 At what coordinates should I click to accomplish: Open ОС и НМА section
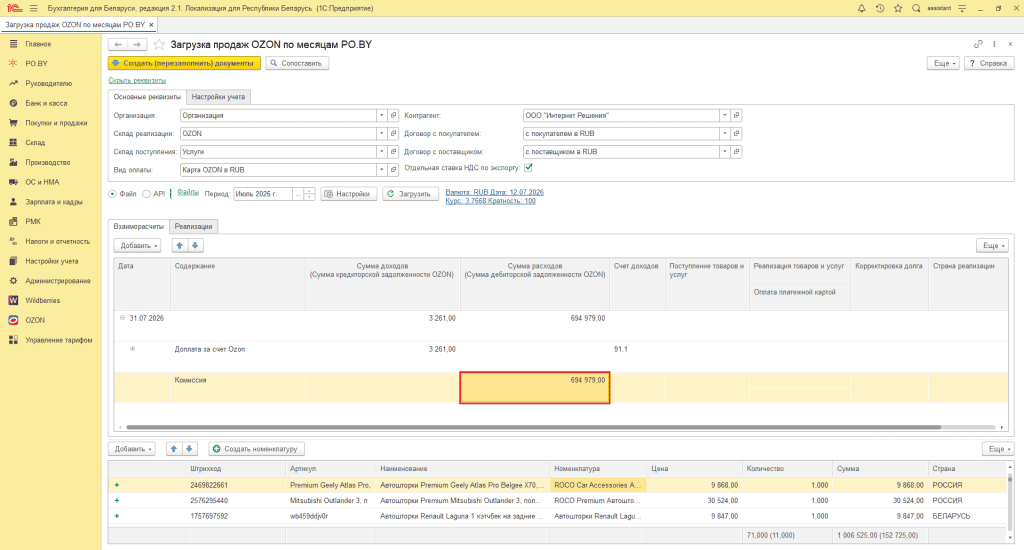42,182
